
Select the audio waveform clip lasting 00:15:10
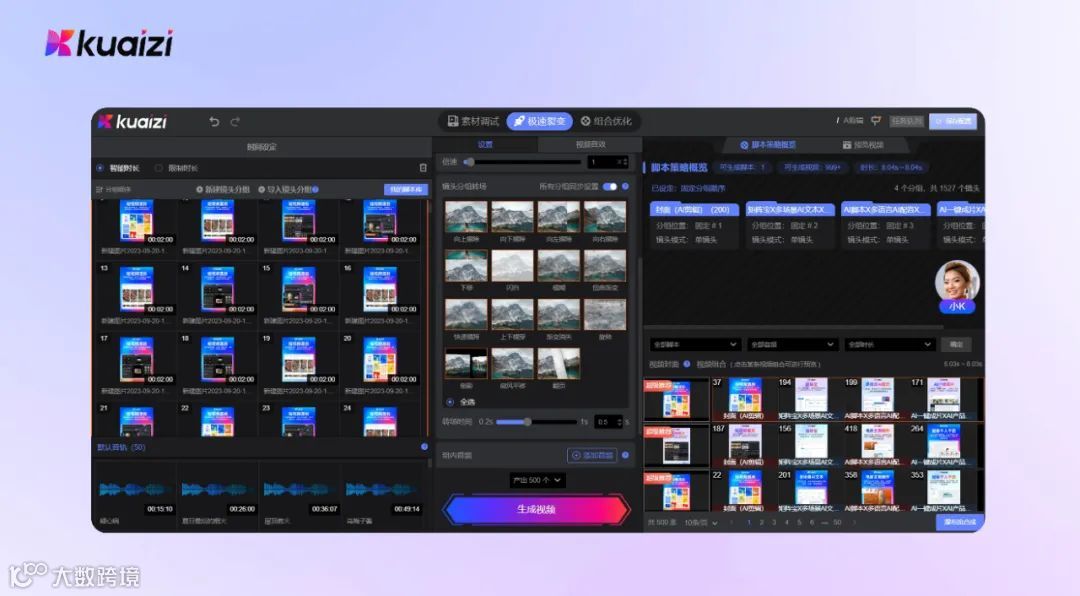[x=134, y=490]
